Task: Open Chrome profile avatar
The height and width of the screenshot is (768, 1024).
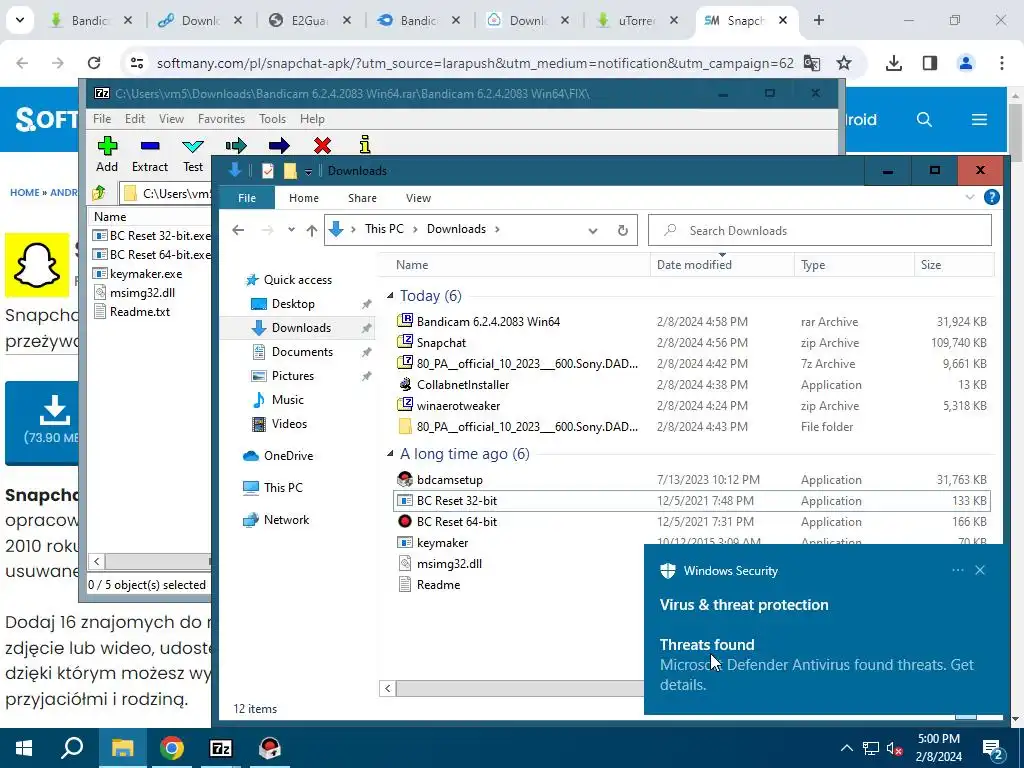Action: click(x=965, y=63)
